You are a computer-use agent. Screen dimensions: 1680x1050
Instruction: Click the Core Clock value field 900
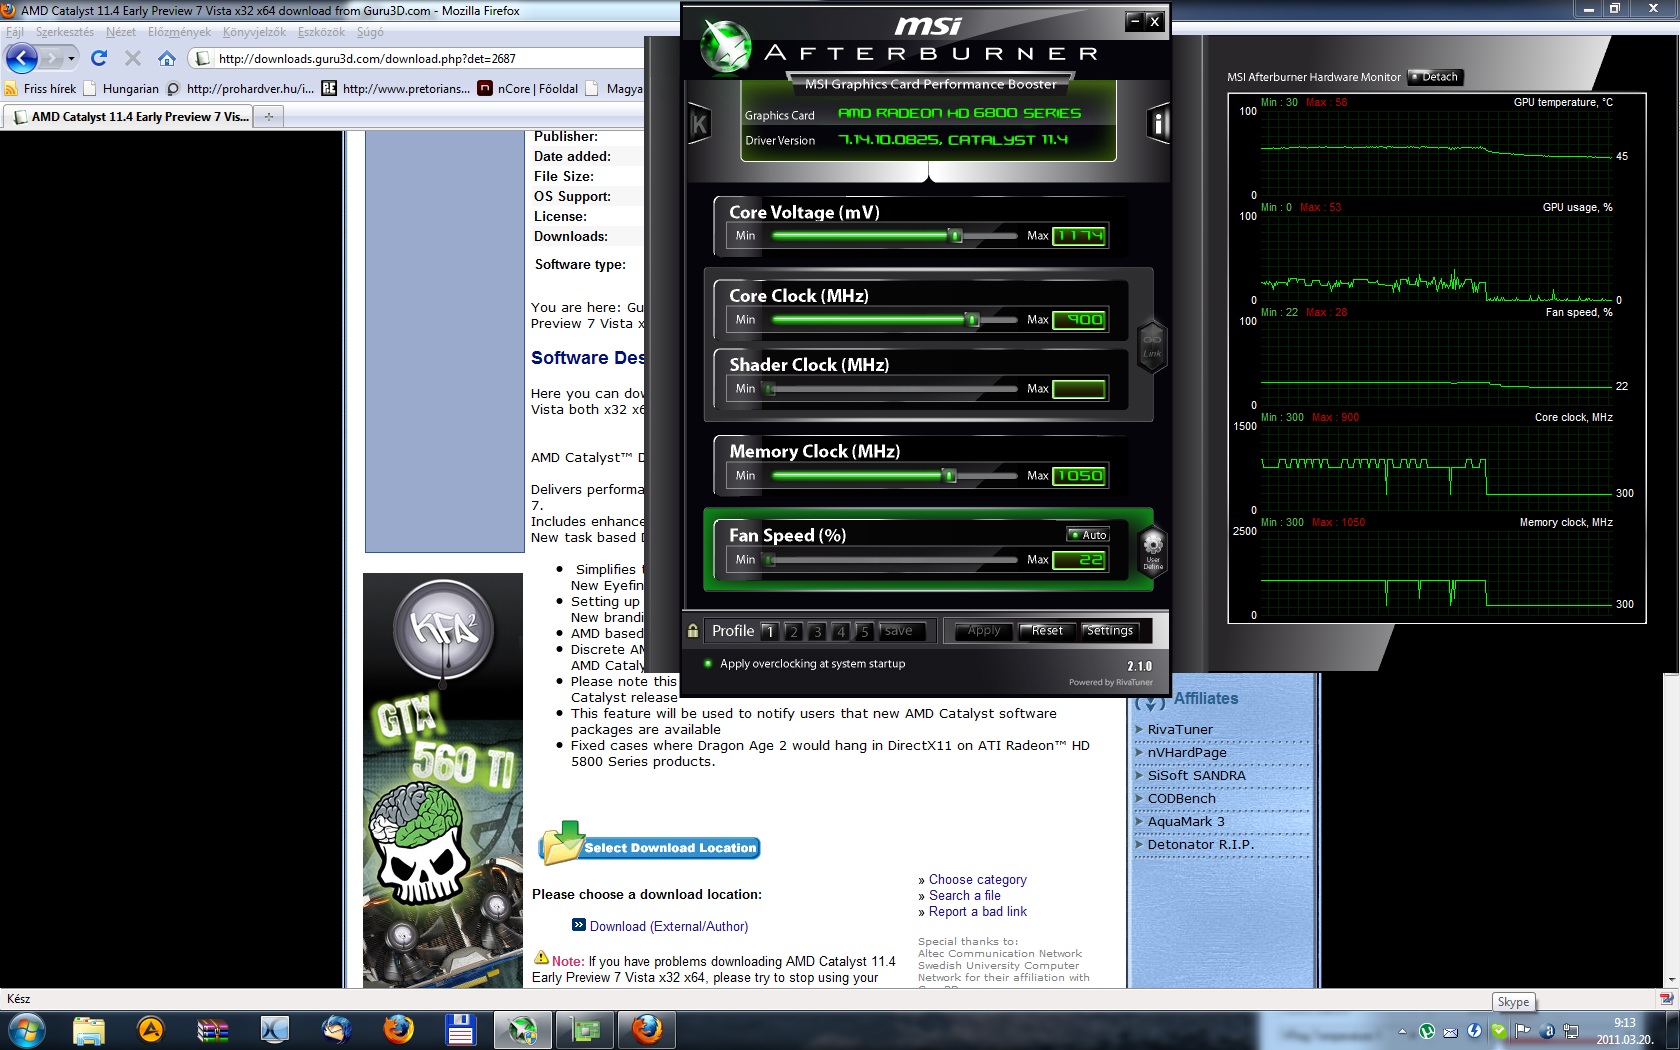pyautogui.click(x=1079, y=320)
